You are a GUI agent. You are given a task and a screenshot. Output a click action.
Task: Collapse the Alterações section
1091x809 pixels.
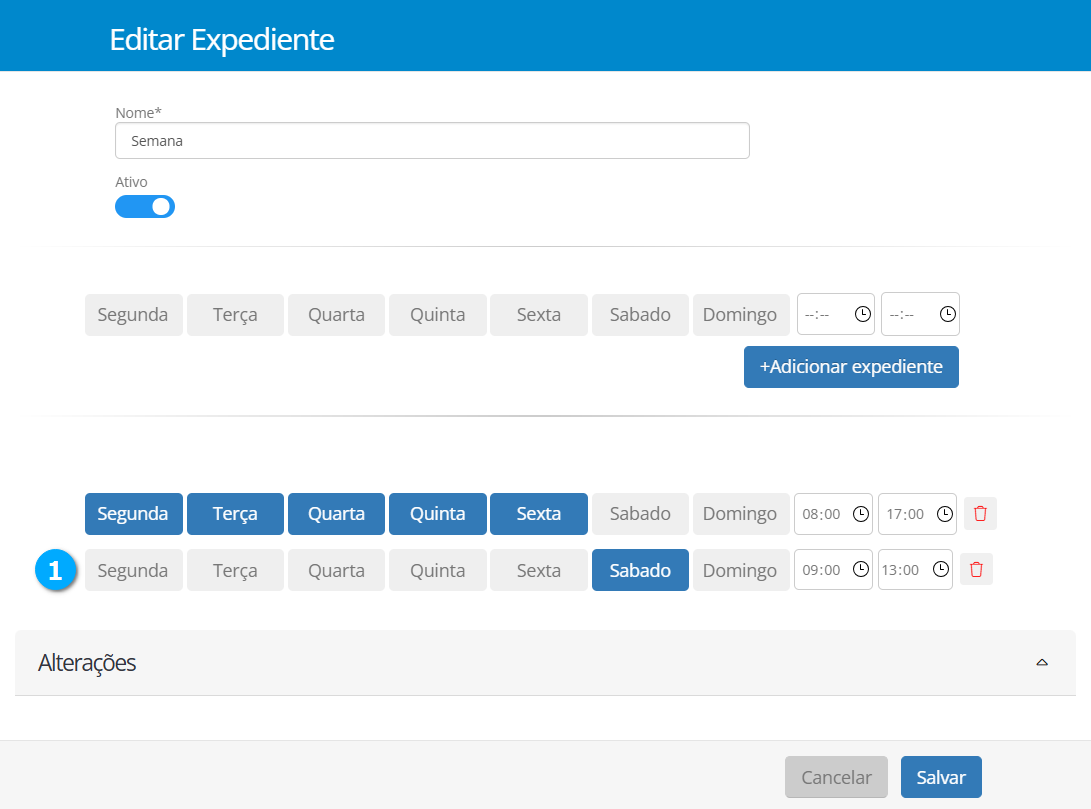point(1042,662)
